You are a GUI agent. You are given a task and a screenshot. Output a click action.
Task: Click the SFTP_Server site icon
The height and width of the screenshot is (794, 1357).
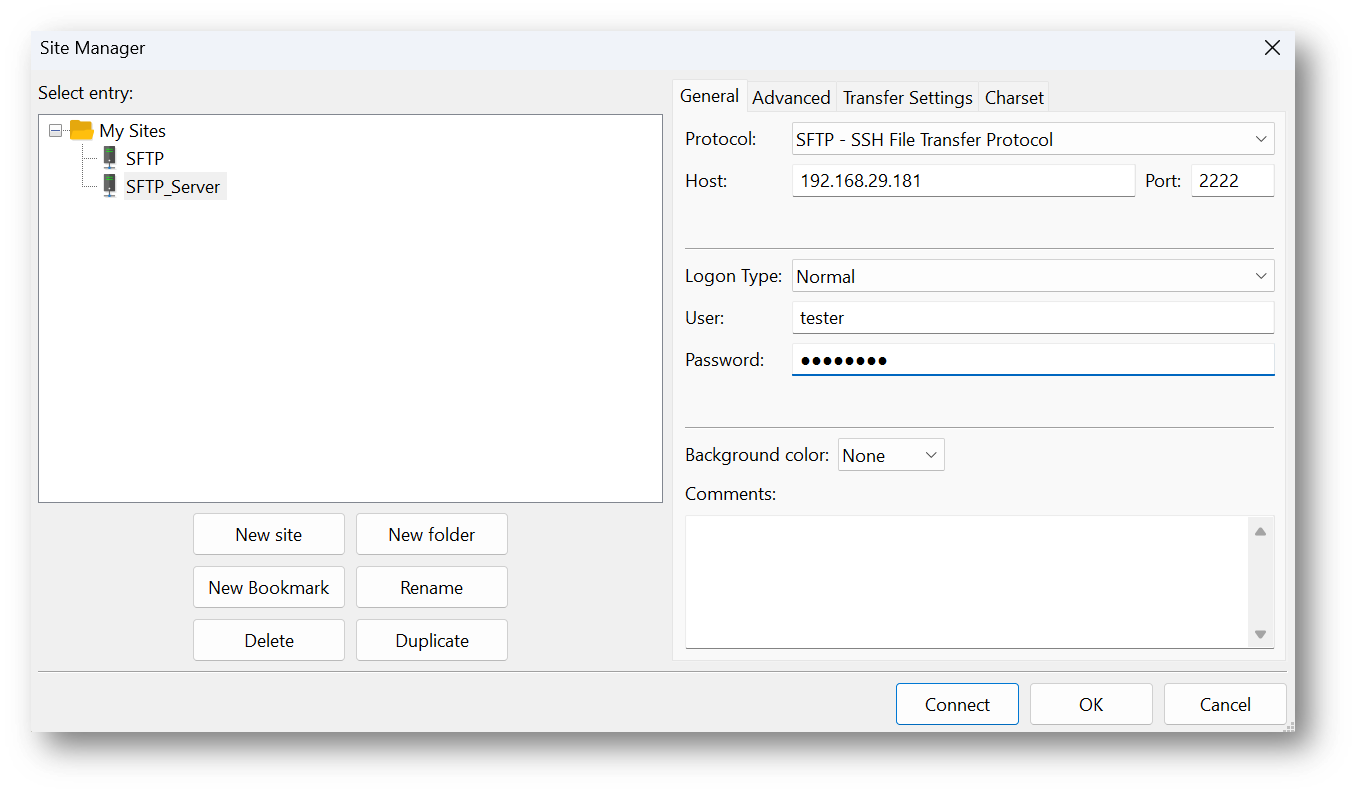click(108, 184)
